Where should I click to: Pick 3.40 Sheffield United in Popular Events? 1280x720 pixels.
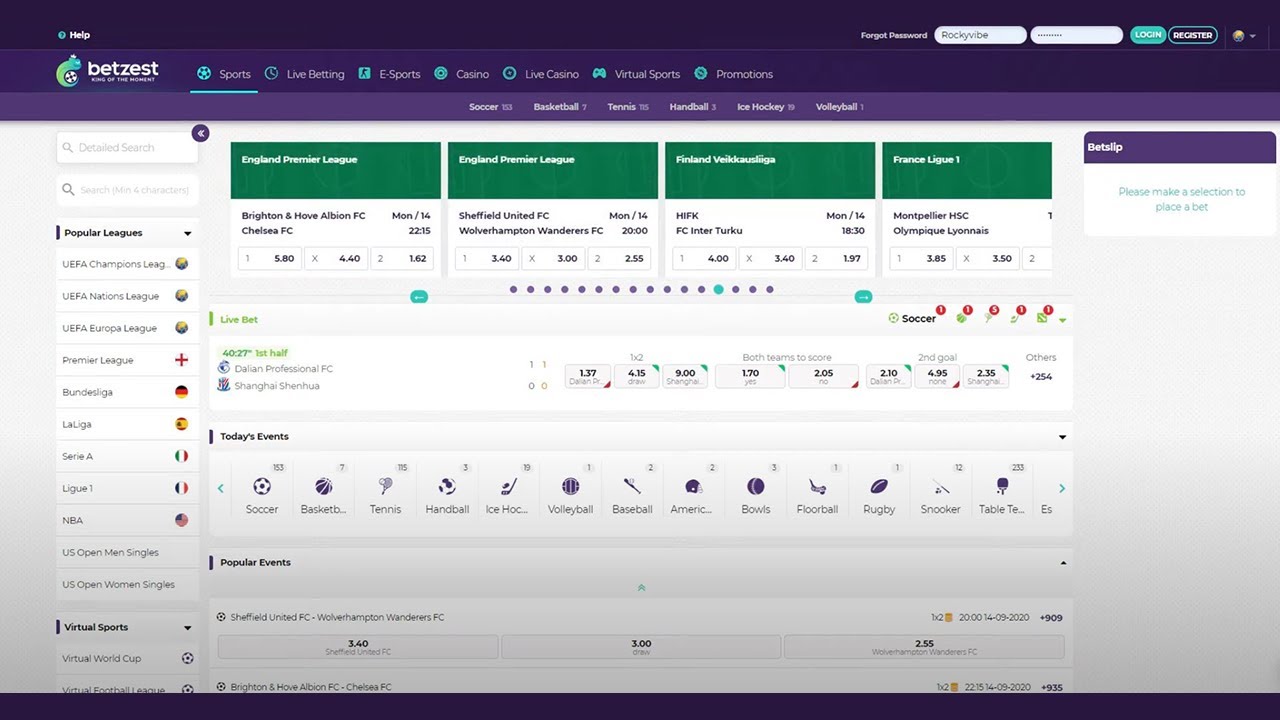pos(358,648)
